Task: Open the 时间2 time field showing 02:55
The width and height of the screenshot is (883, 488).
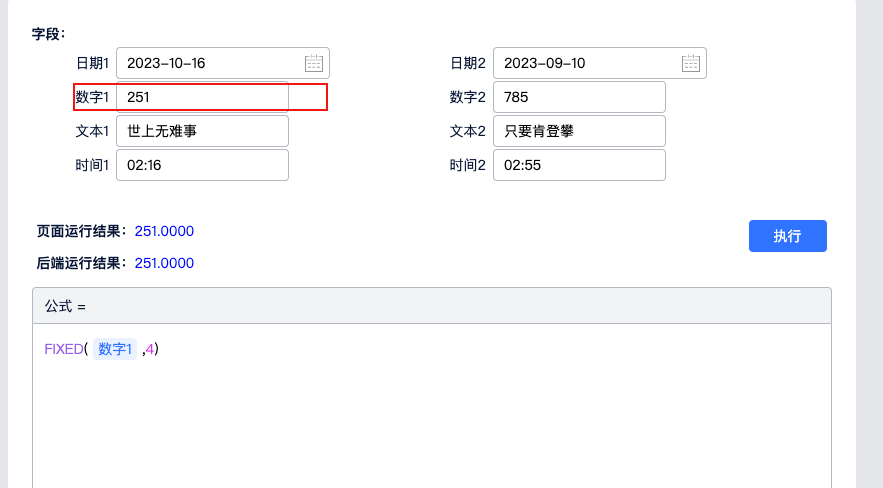Action: click(579, 165)
